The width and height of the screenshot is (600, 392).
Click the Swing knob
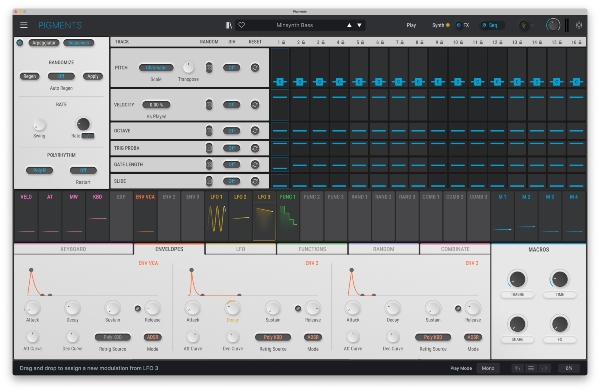[x=39, y=124]
